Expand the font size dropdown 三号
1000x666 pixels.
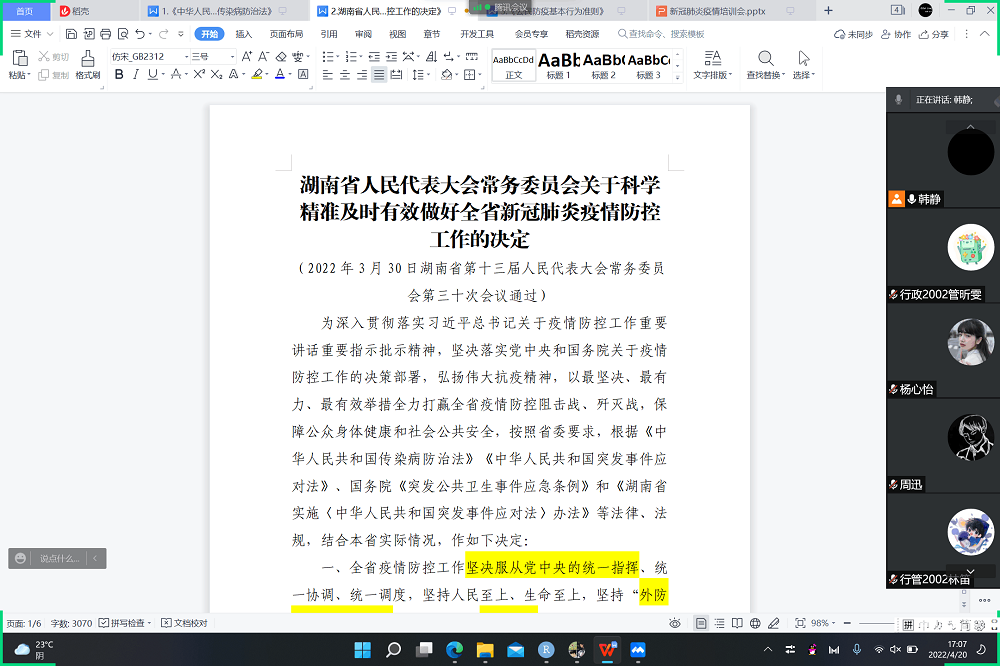232,57
